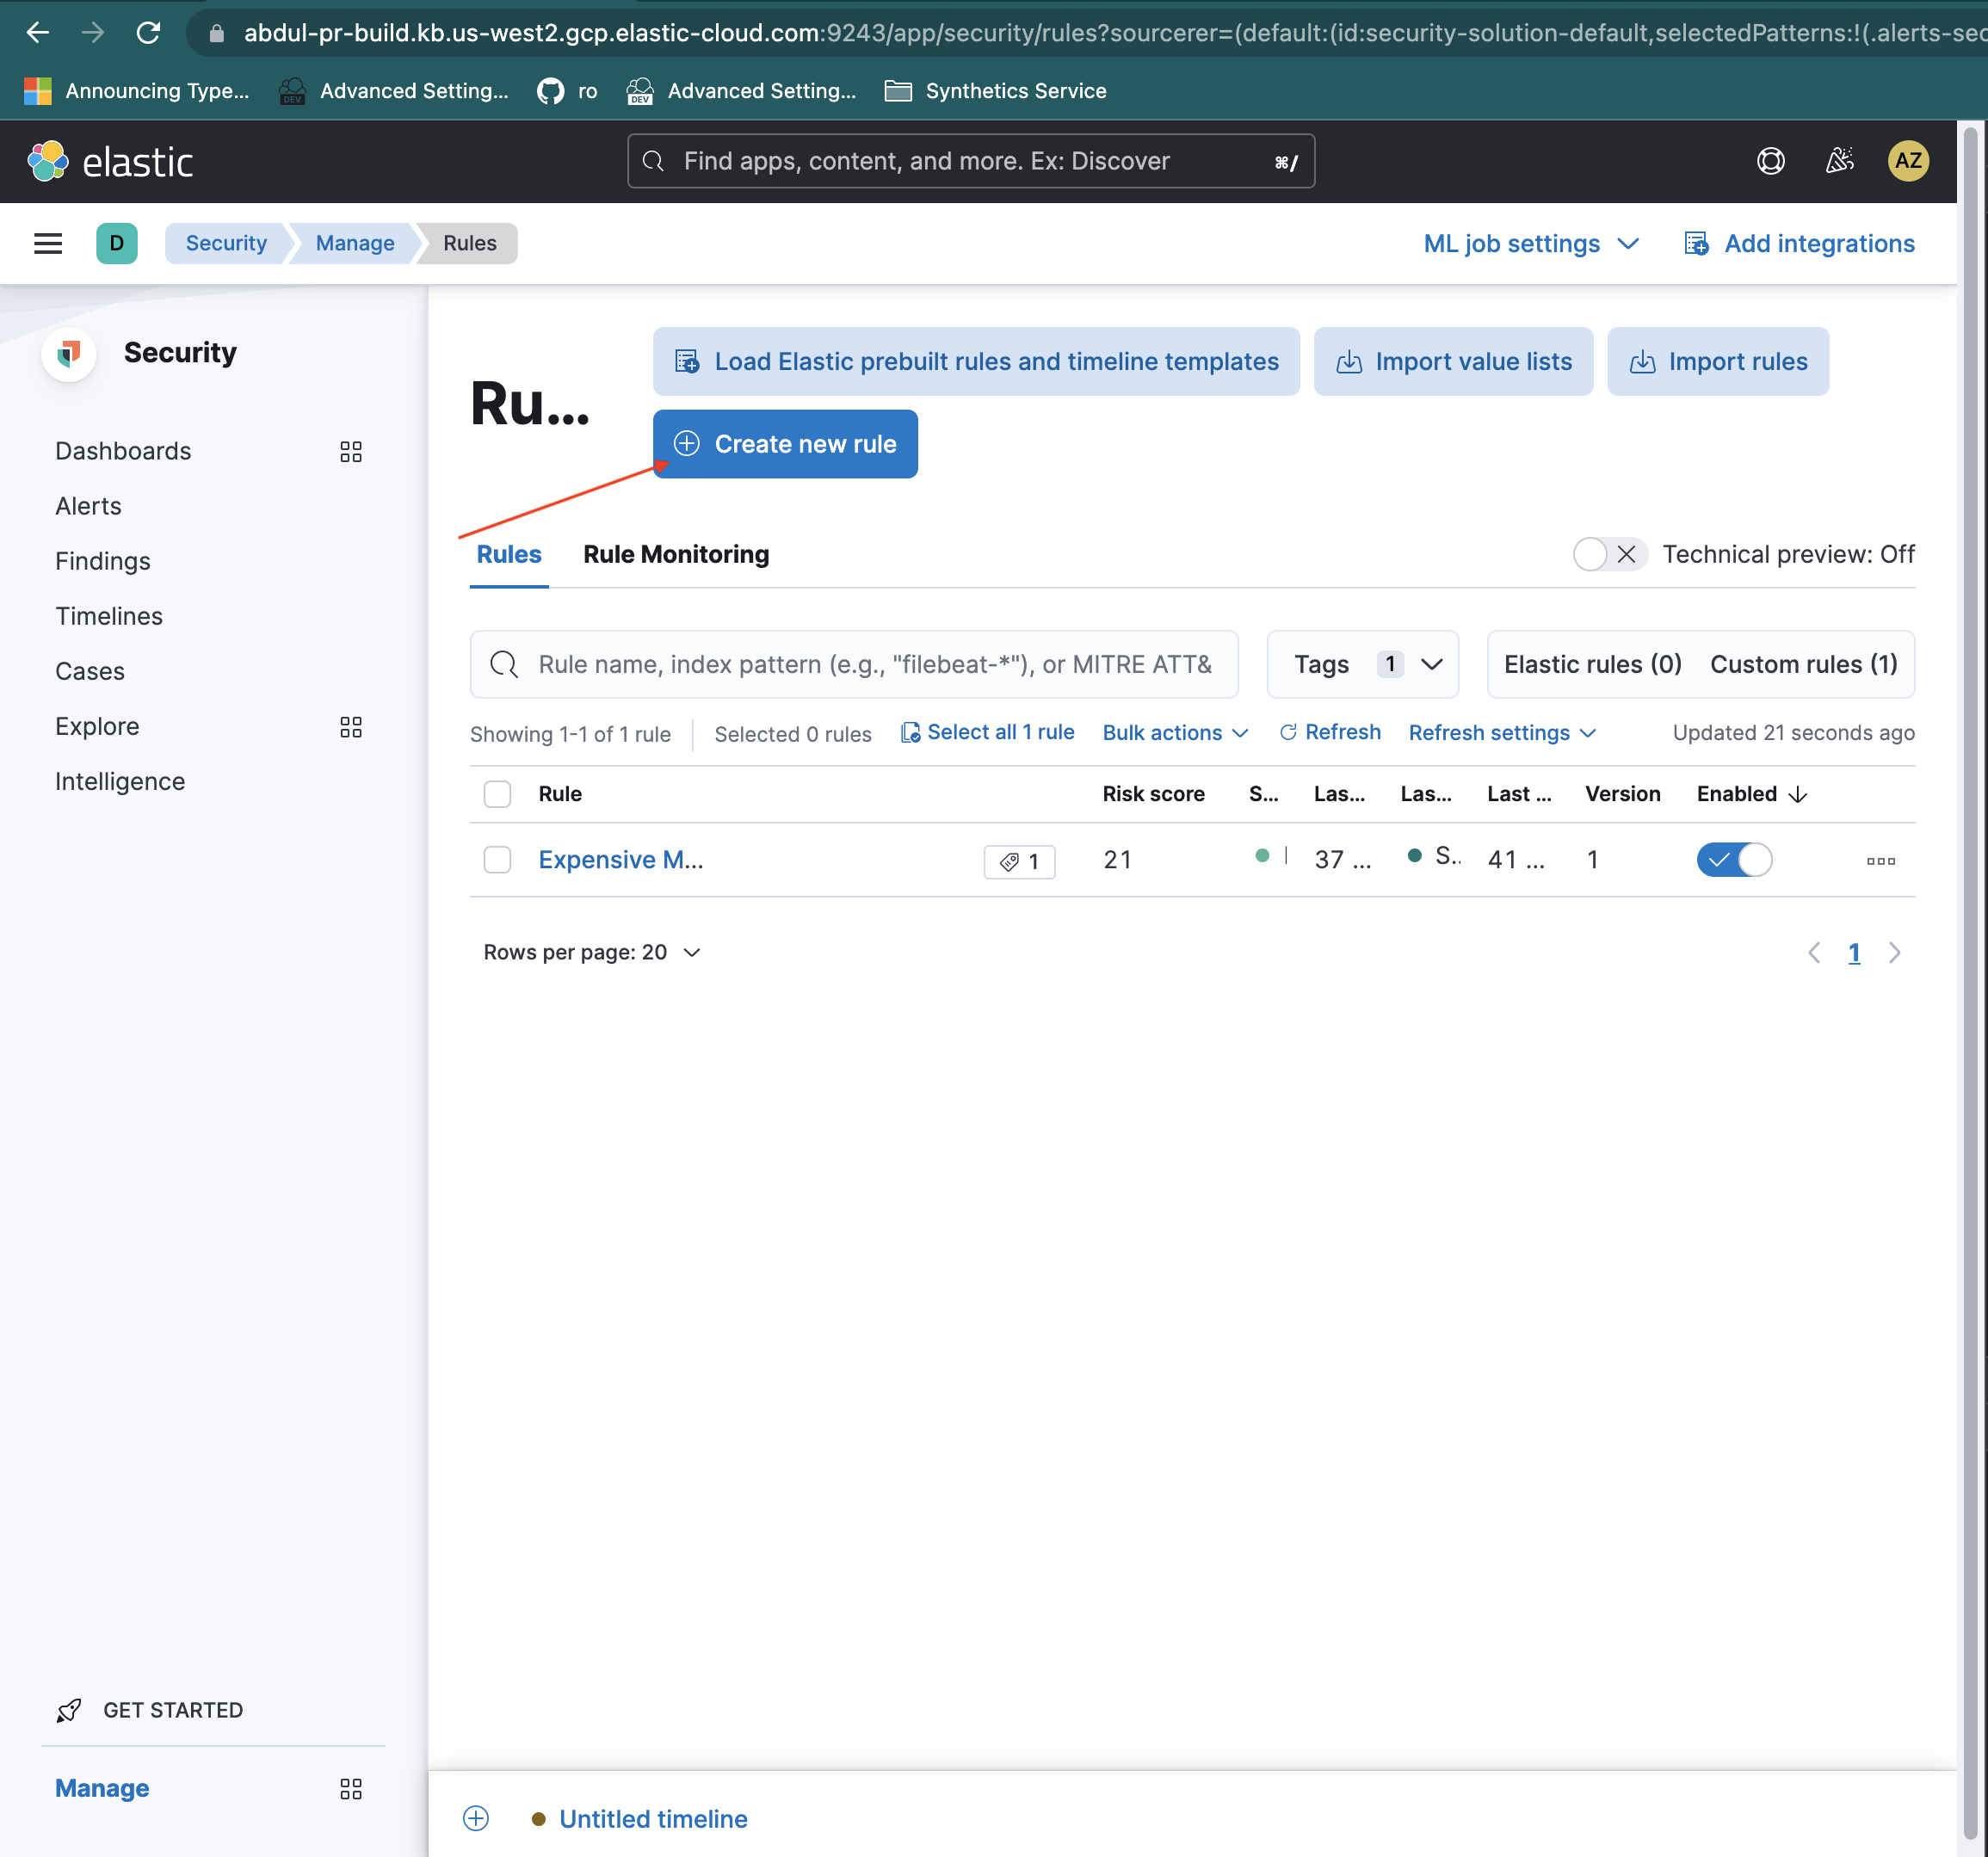Click the Create new rule button
Viewport: 1988px width, 1857px height.
[785, 444]
